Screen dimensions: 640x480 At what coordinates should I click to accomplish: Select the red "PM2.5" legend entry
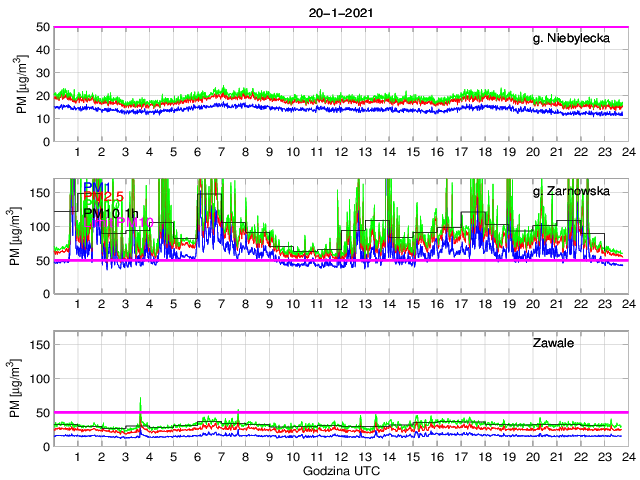(x=105, y=198)
